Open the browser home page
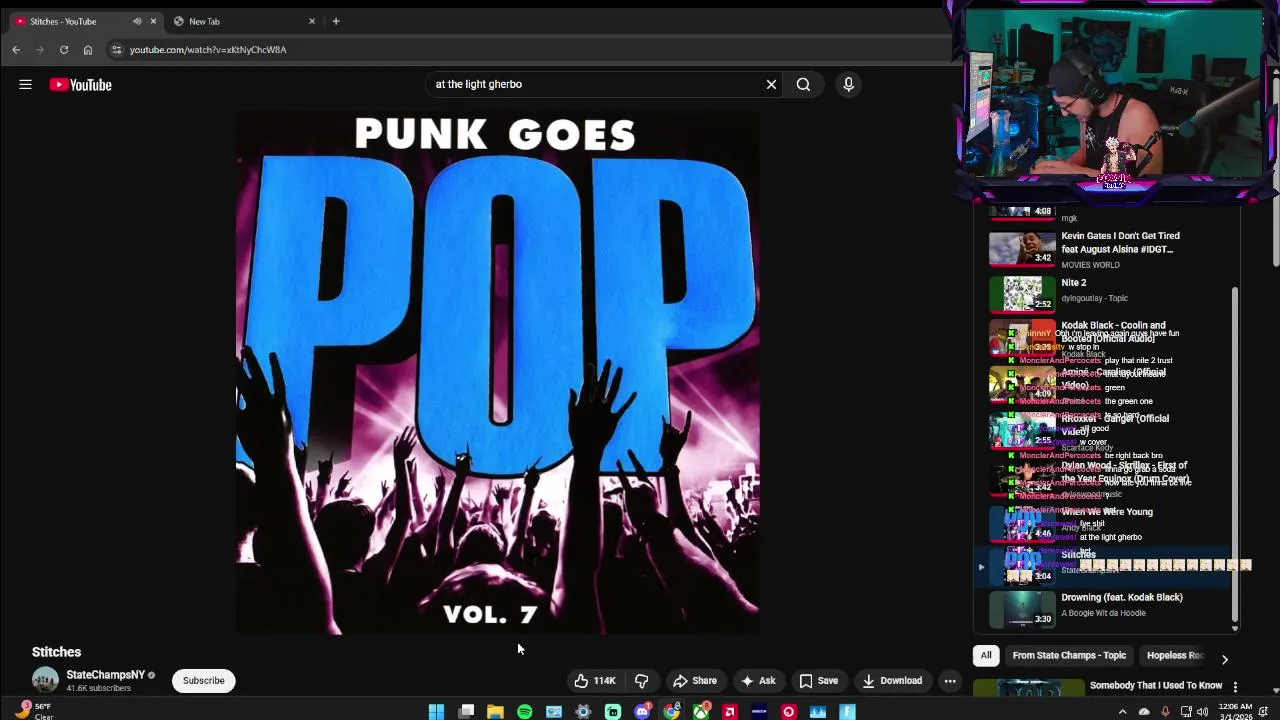 [88, 49]
